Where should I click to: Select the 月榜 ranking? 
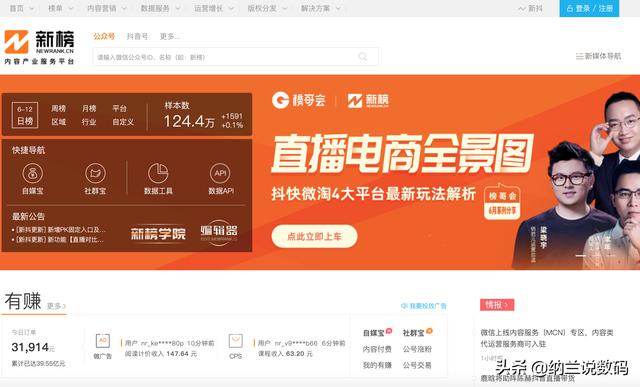point(89,109)
